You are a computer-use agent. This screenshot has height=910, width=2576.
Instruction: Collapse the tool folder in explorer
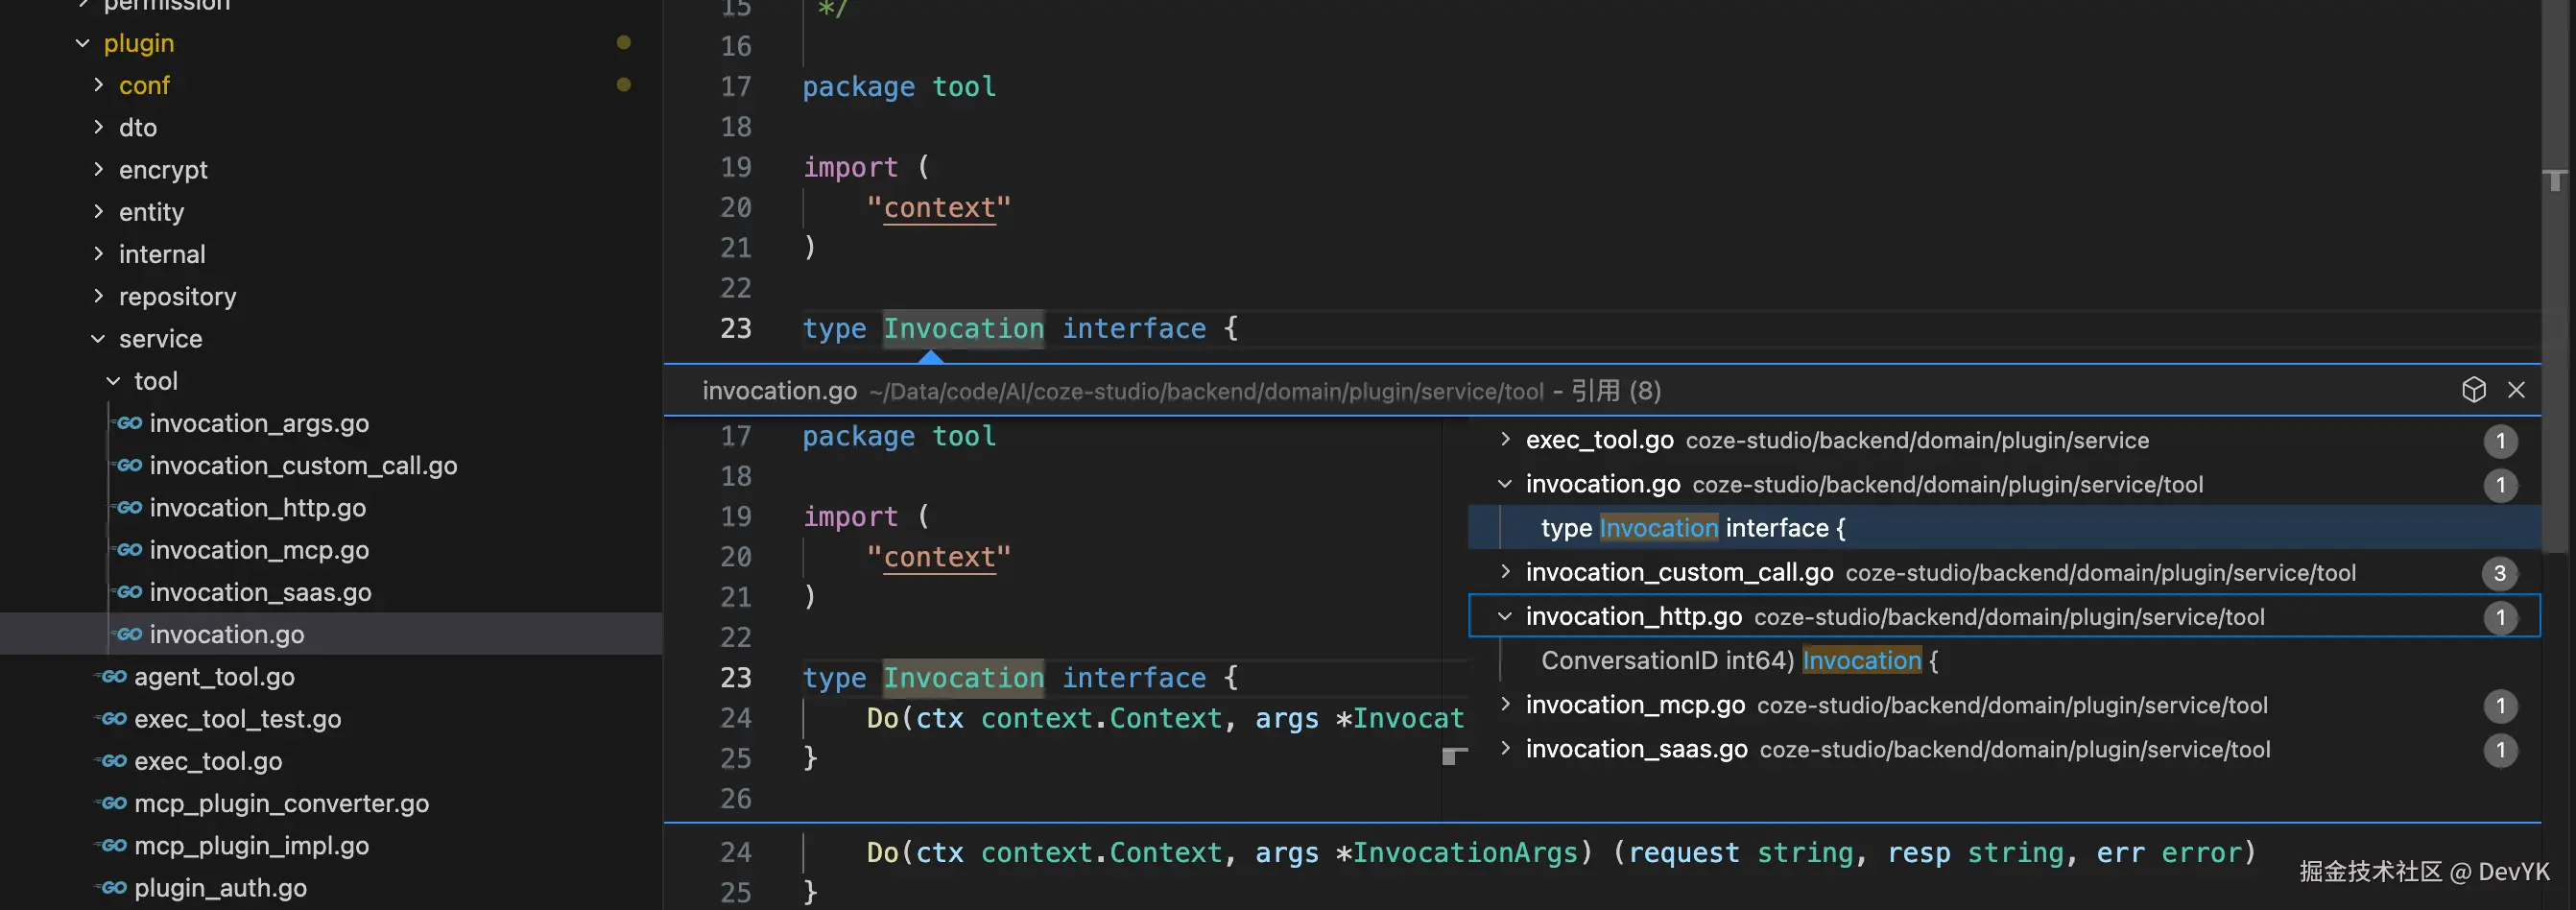click(113, 381)
